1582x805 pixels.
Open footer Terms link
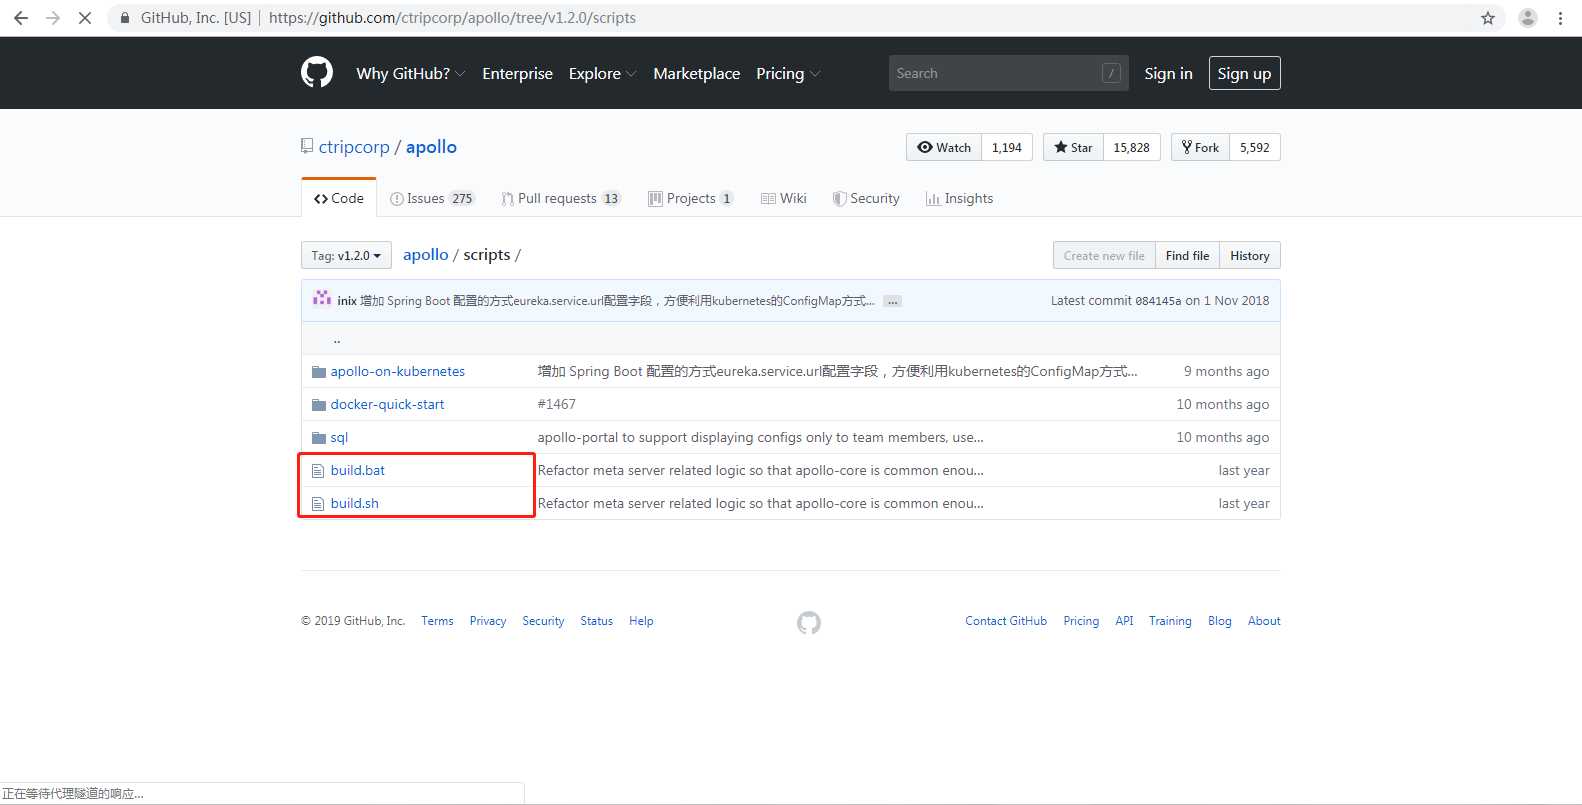[437, 621]
